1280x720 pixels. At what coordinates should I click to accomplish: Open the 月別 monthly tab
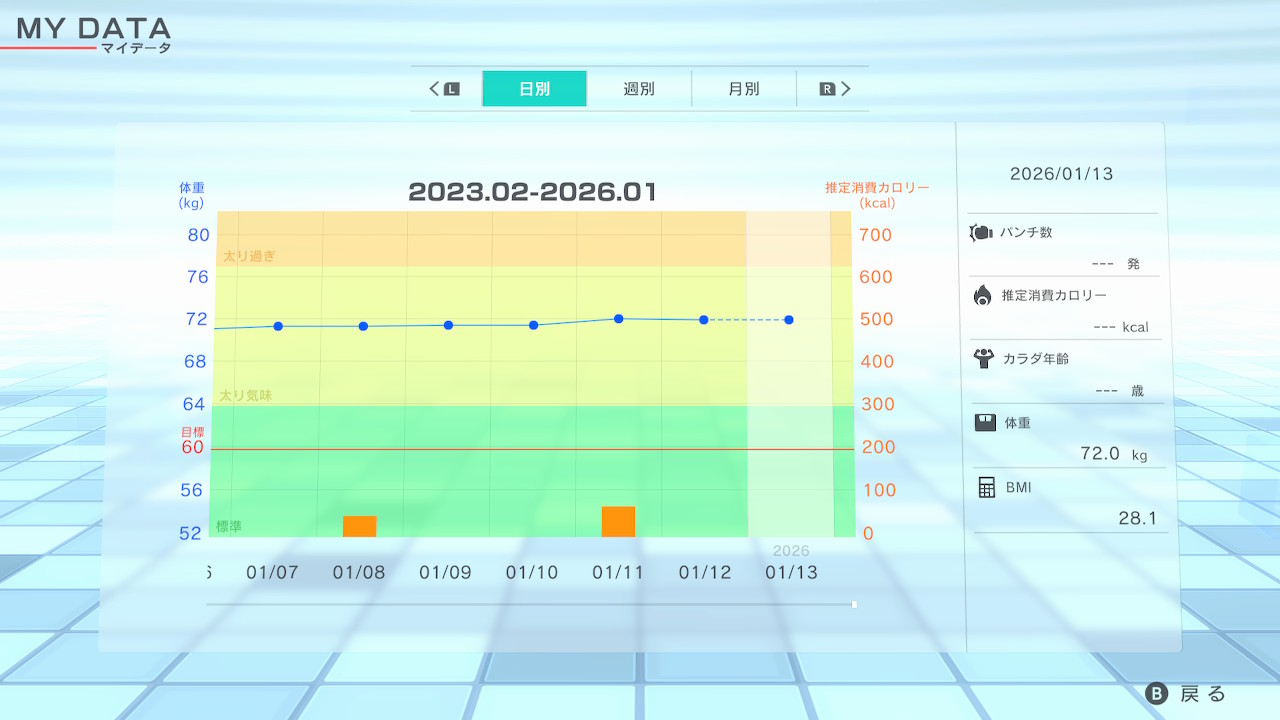(743, 89)
